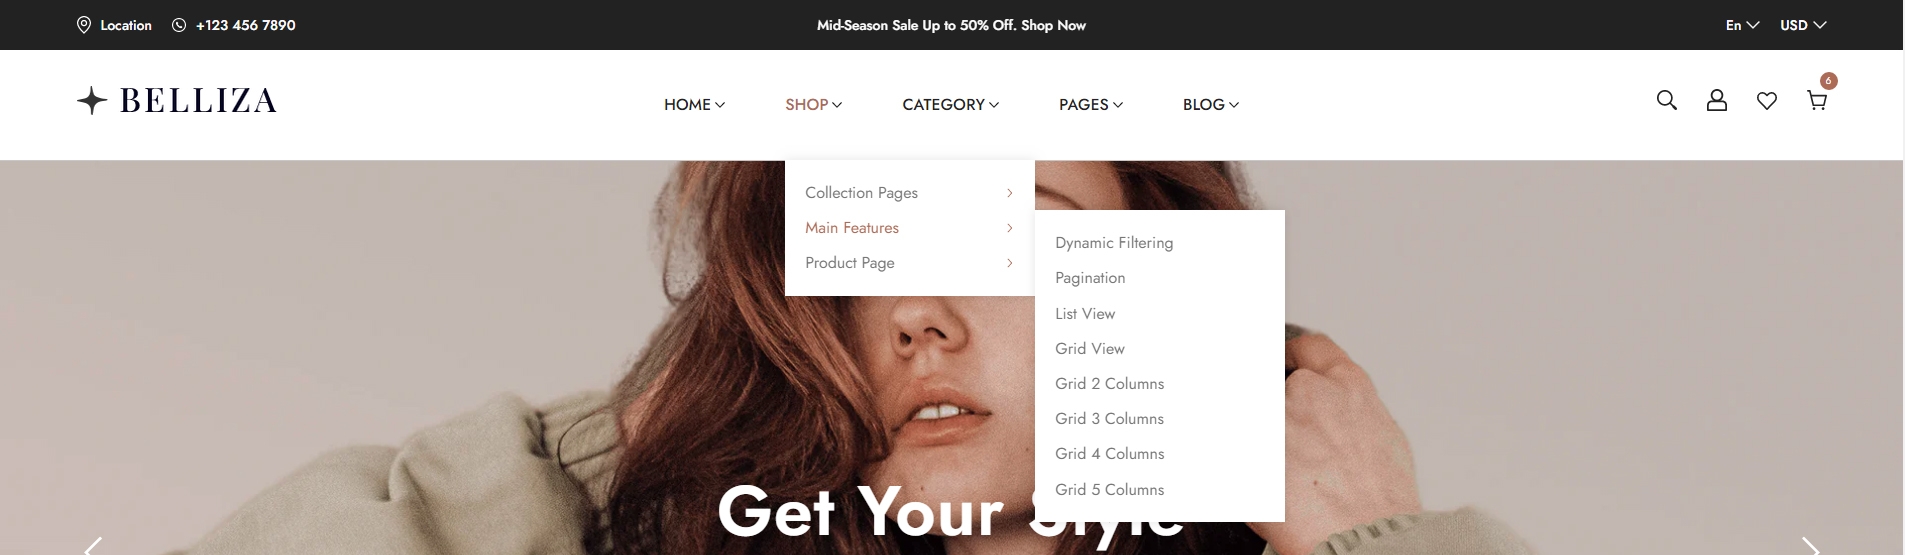Click Mid-Season Sale Shop Now link
1905x555 pixels.
click(951, 25)
